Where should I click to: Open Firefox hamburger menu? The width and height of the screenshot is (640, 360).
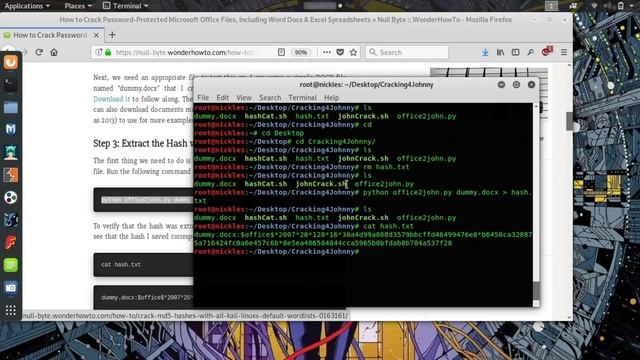pos(564,52)
